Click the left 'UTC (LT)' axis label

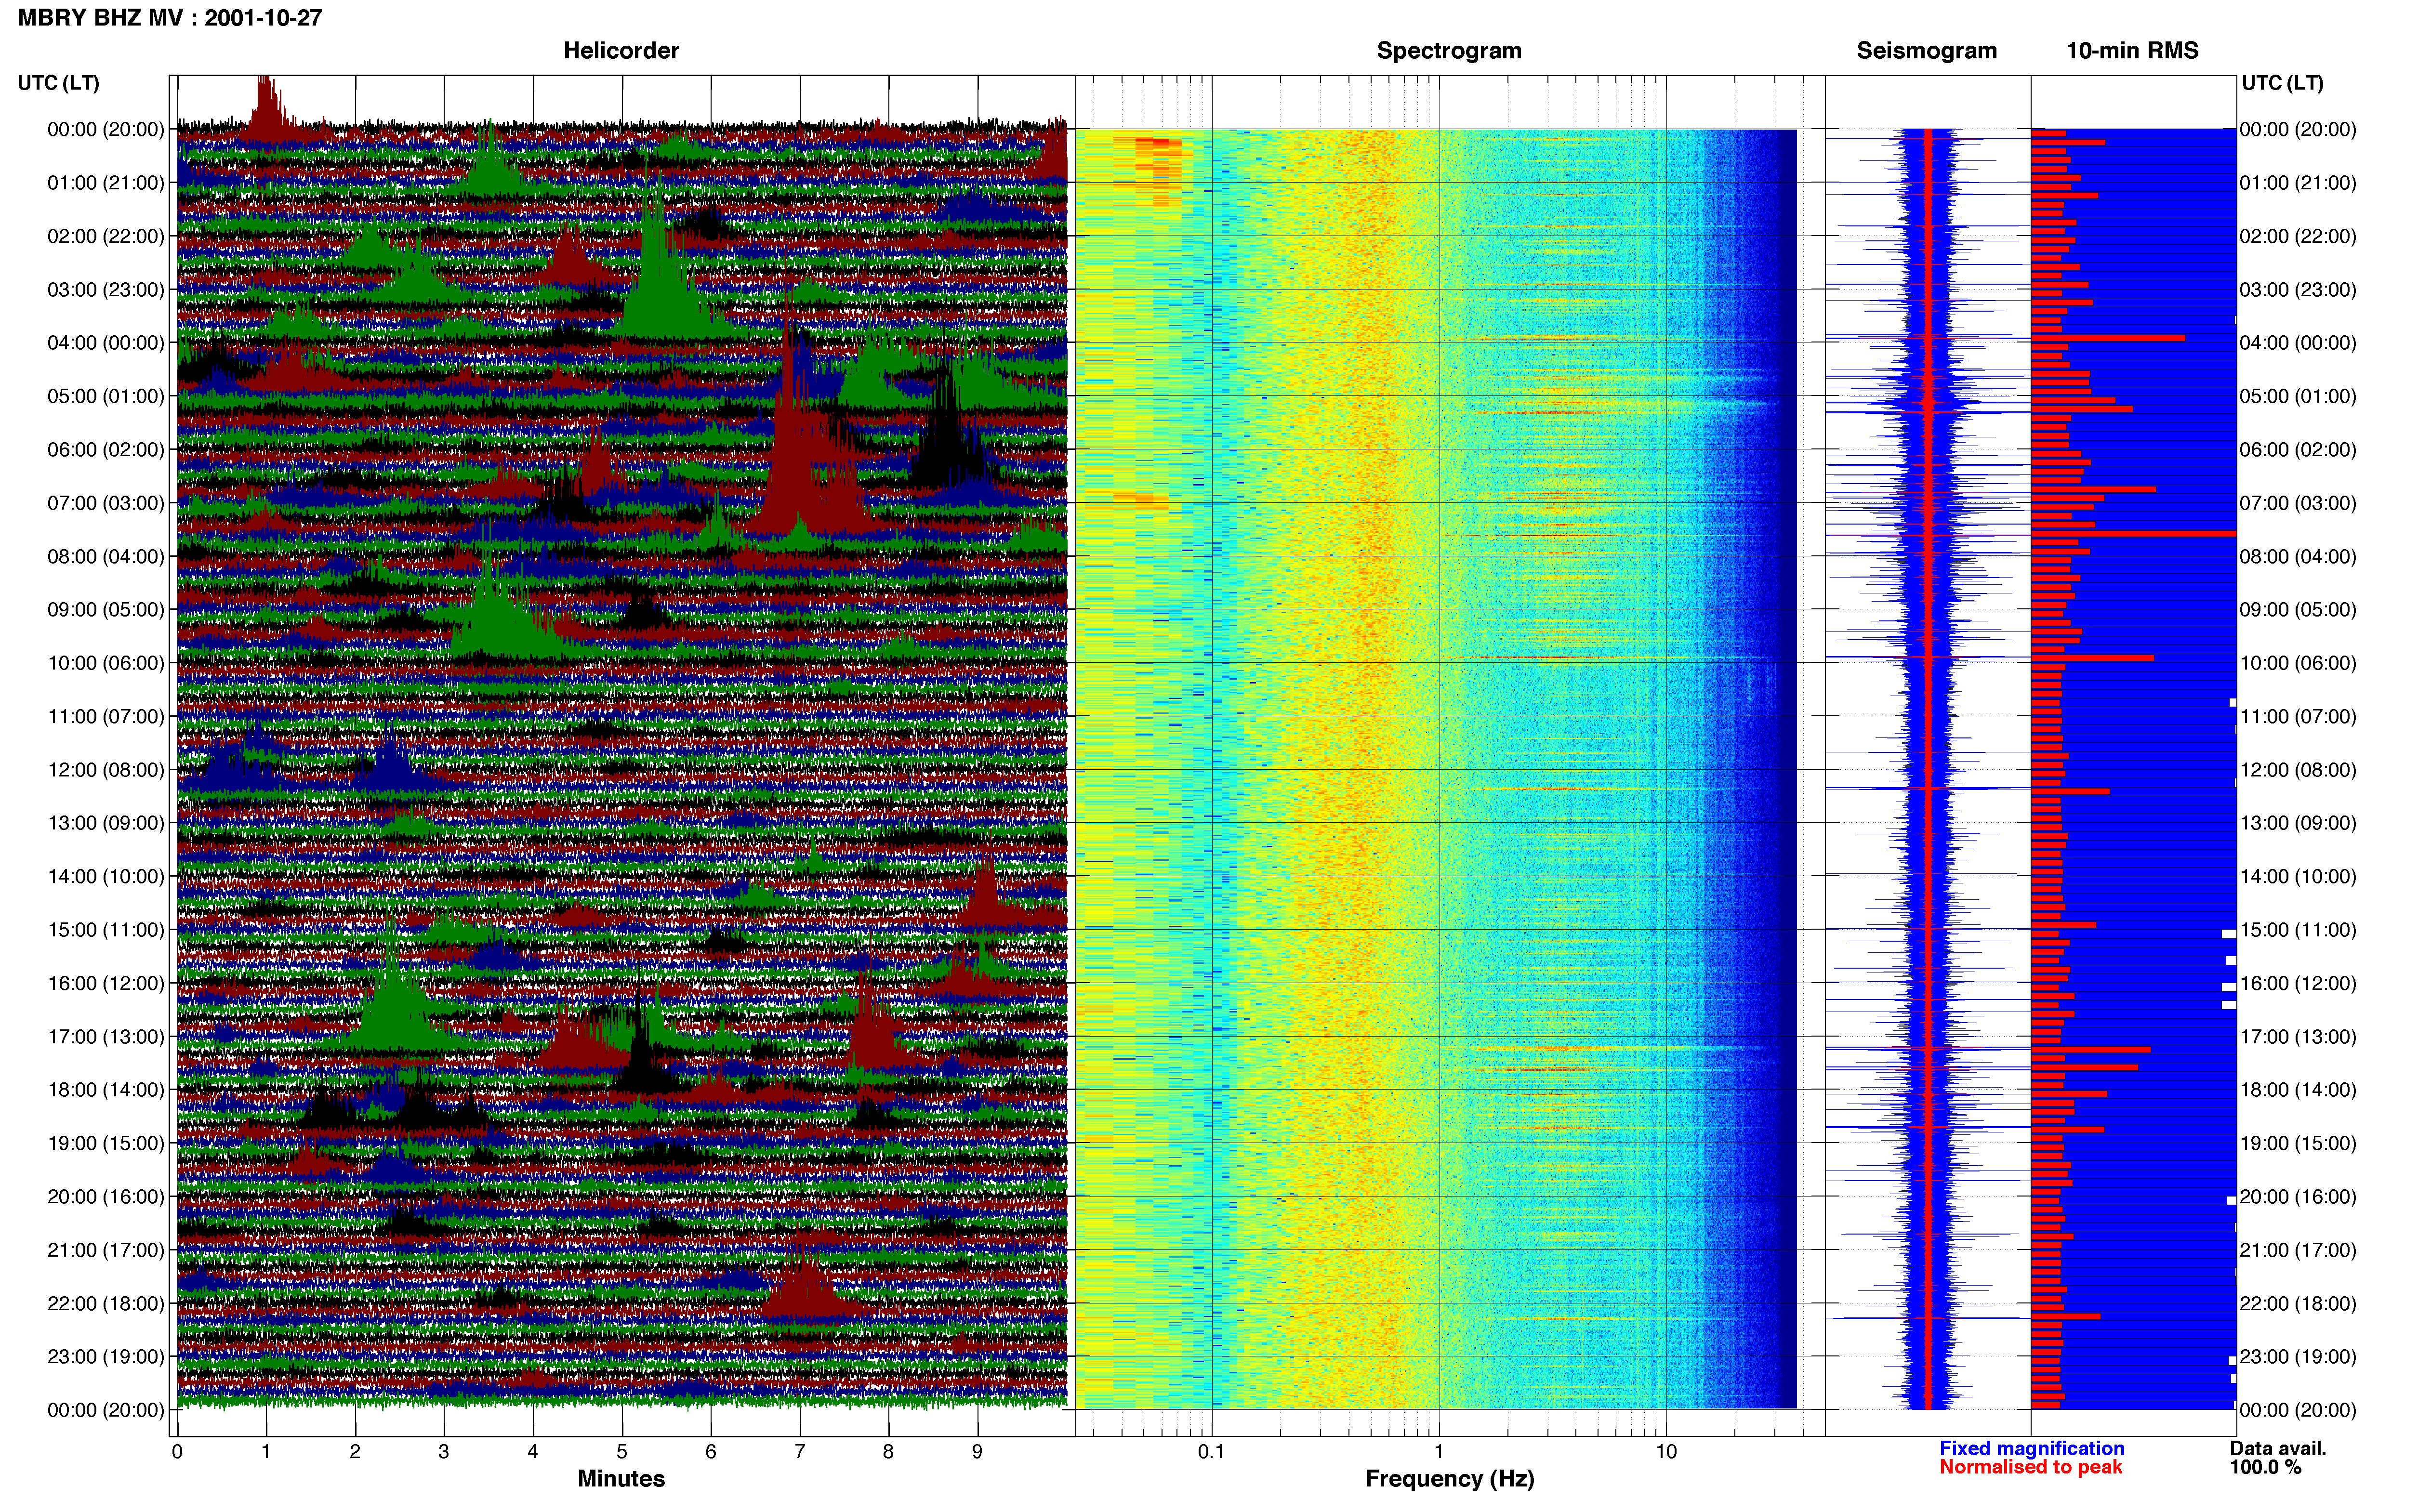[x=59, y=83]
